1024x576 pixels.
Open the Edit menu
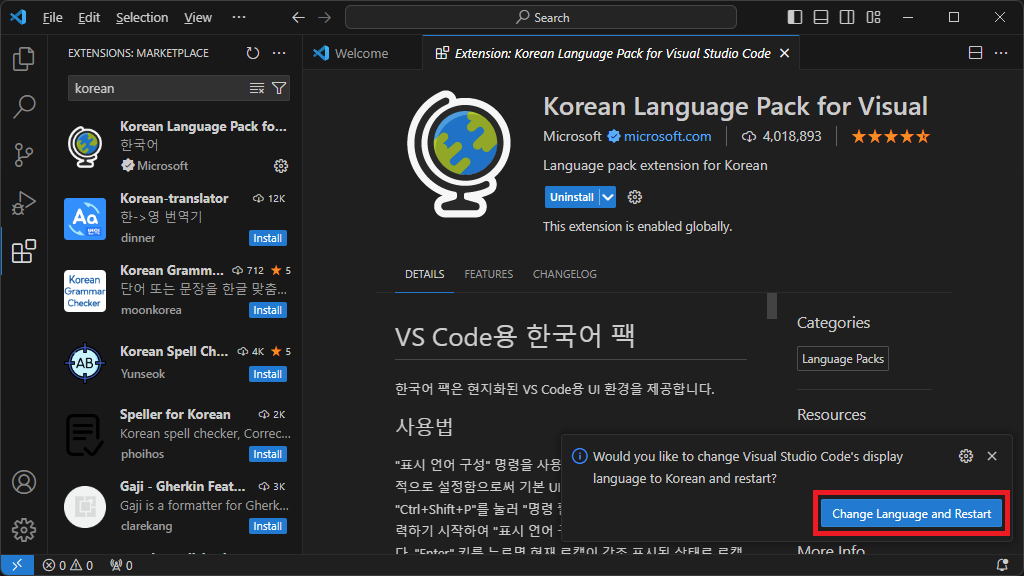[89, 18]
